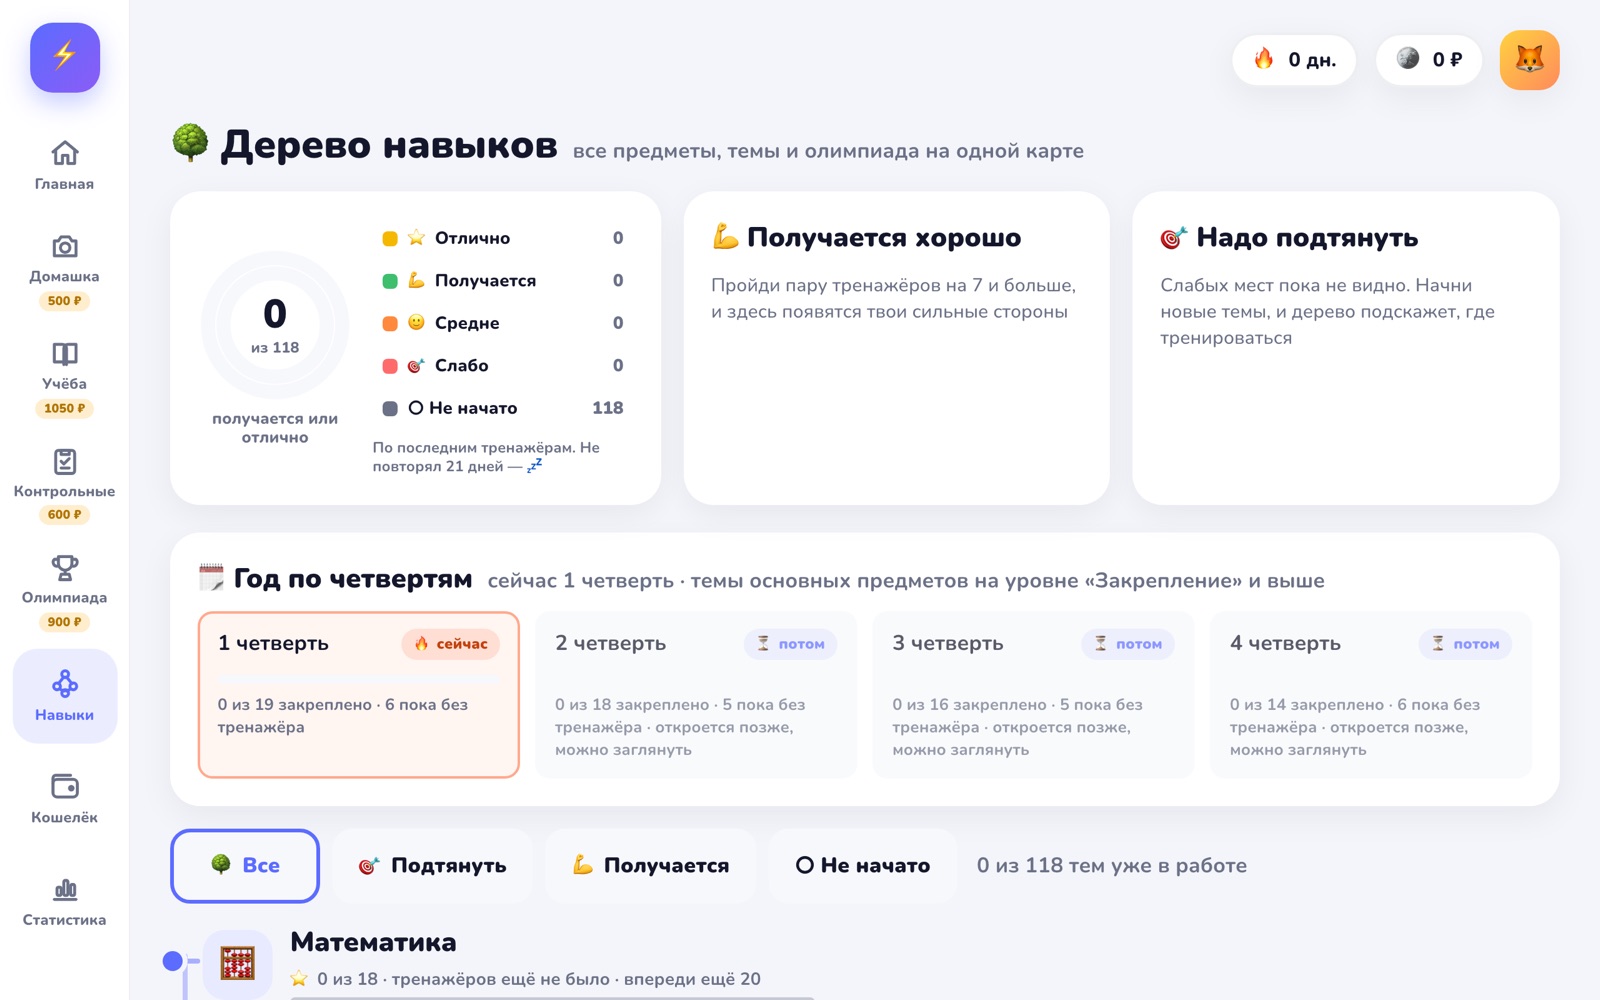Click the Не начато legend row
This screenshot has width=1600, height=1000.
tap(503, 408)
